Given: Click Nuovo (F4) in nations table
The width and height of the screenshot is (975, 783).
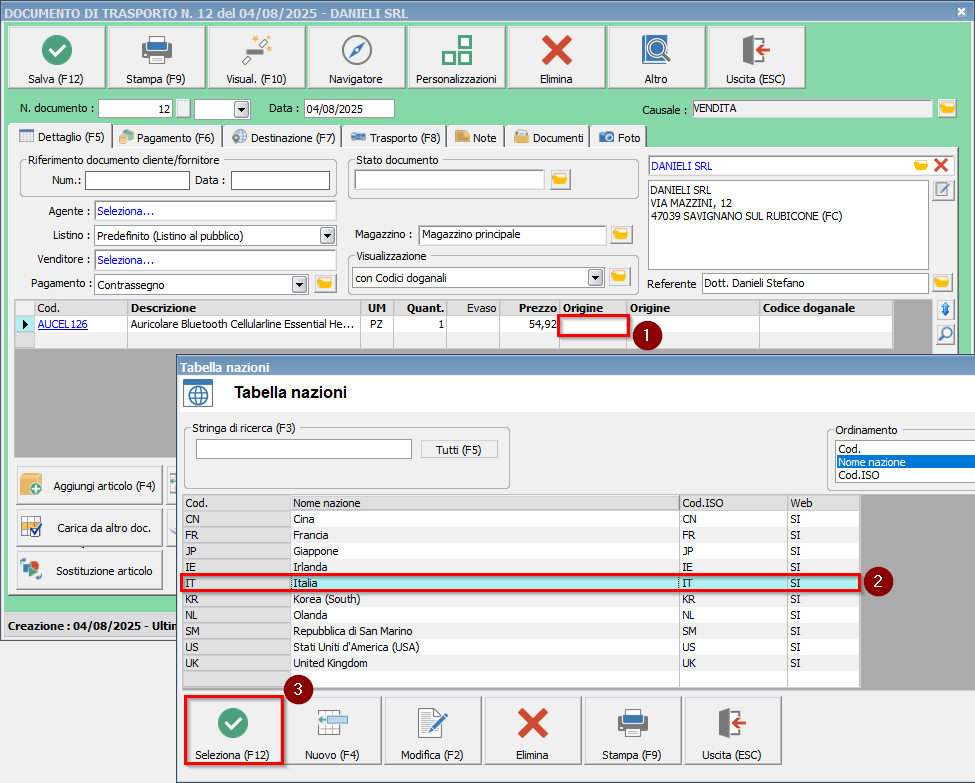Looking at the screenshot, I should pyautogui.click(x=333, y=731).
